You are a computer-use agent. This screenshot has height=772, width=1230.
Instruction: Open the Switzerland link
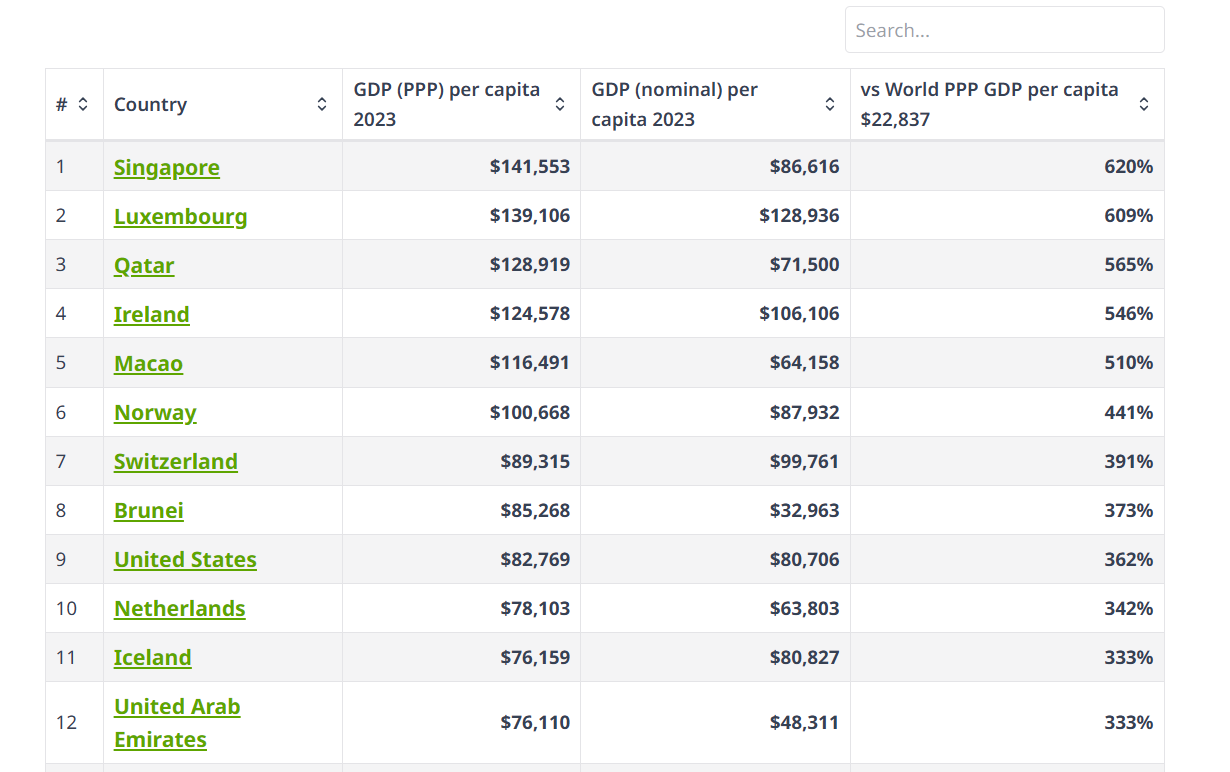176,461
